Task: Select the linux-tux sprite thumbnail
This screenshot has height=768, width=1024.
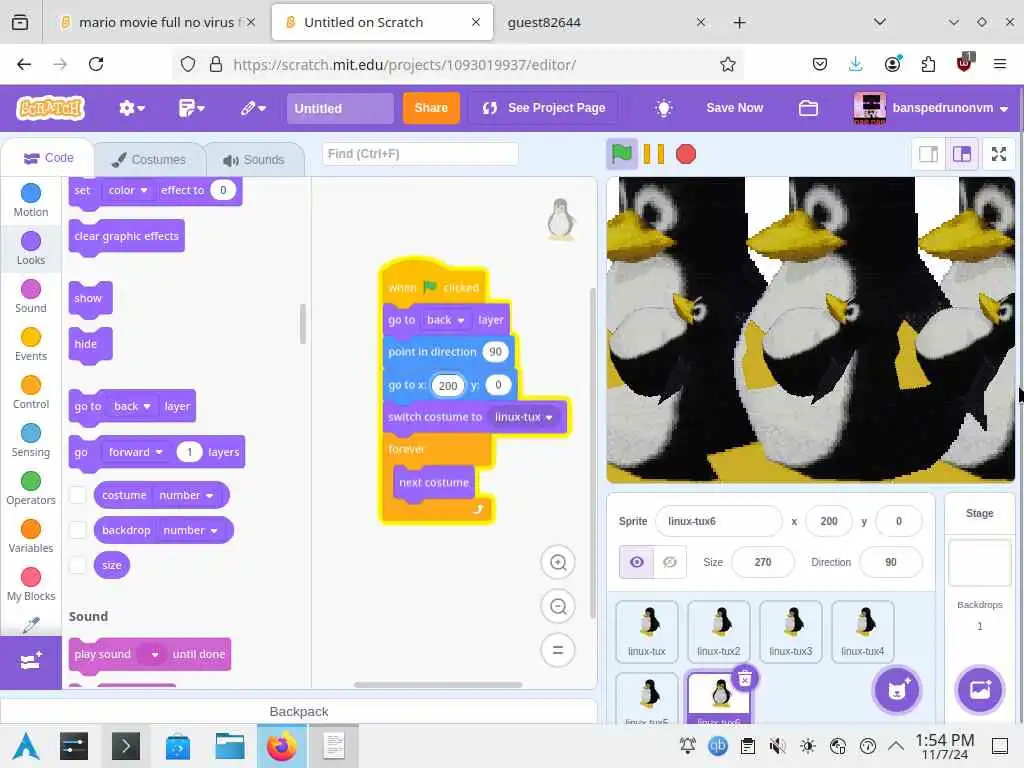Action: [647, 632]
